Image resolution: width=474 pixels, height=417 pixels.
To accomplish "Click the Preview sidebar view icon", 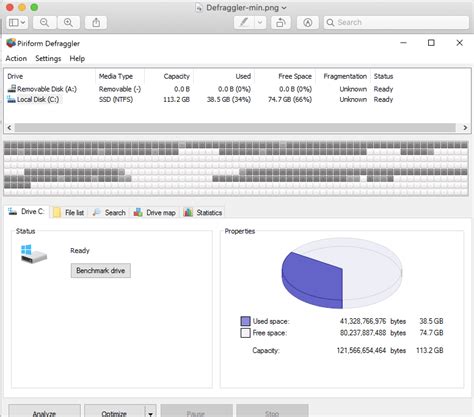I will point(14,23).
